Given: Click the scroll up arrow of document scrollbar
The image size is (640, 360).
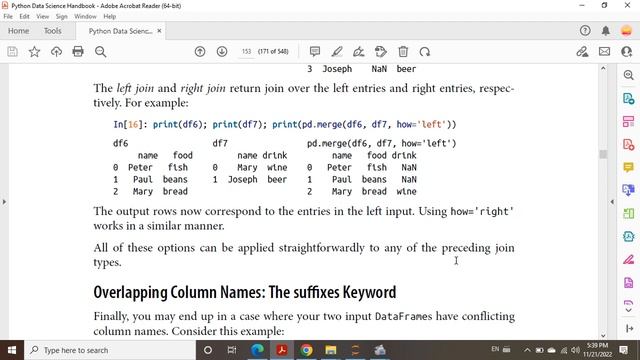Looking at the screenshot, I should click(603, 69).
